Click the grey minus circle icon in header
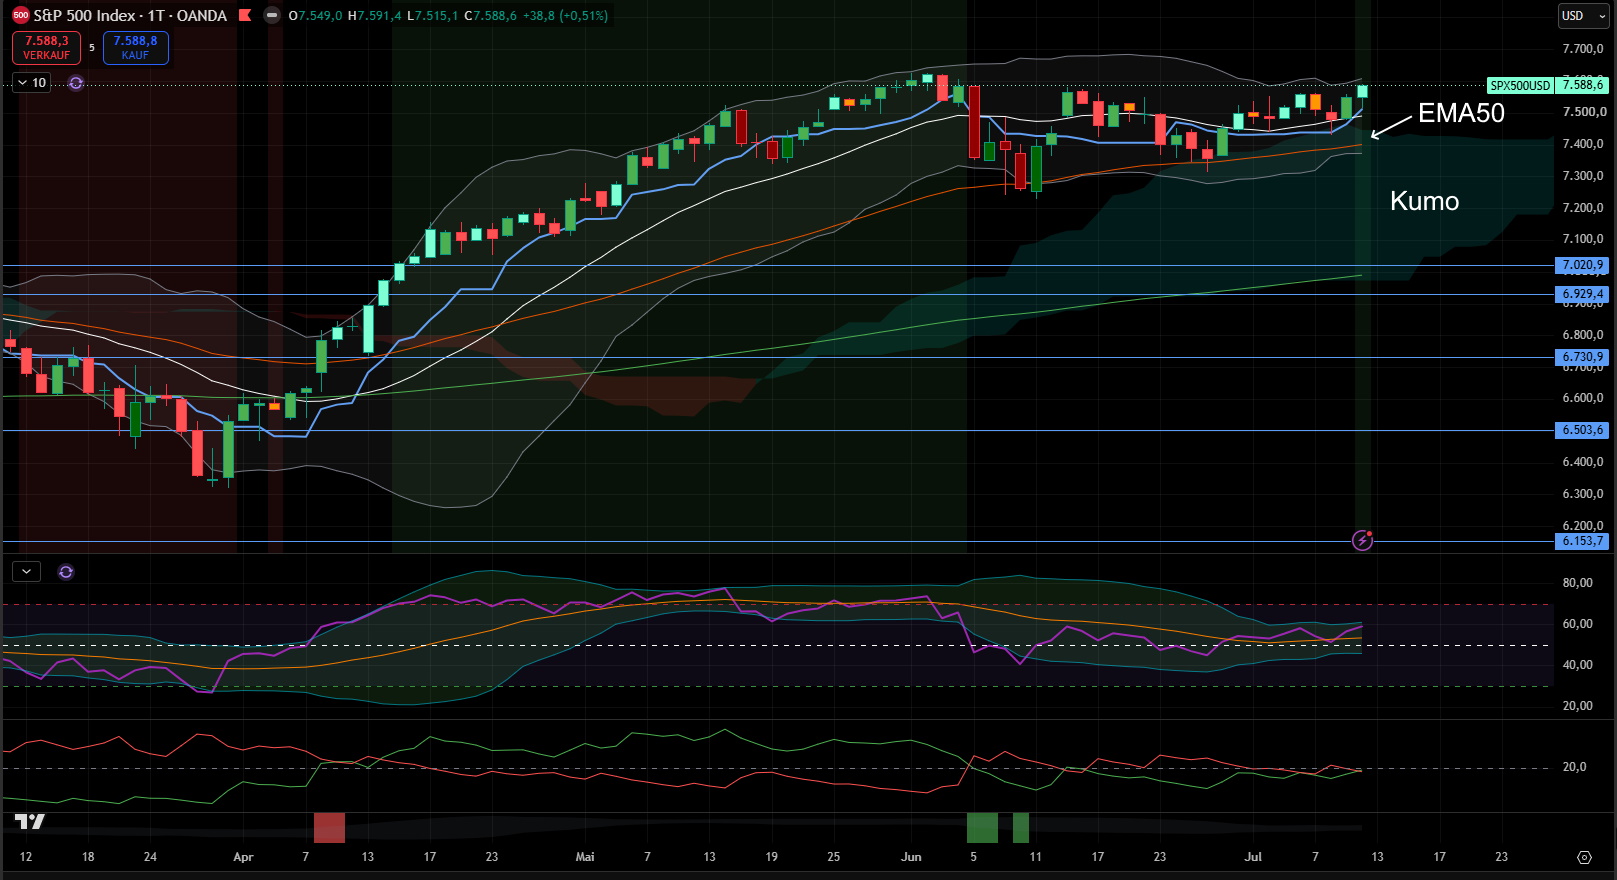 [x=272, y=15]
